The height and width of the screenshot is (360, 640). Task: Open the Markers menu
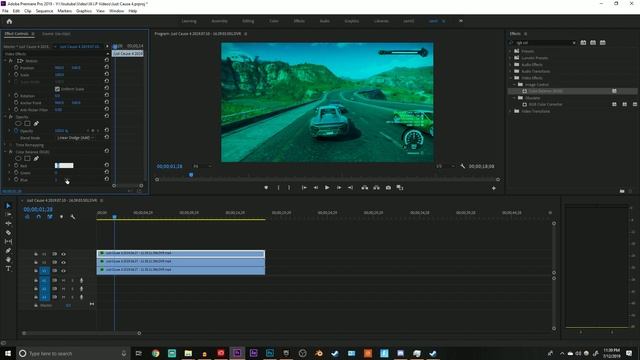click(x=64, y=11)
